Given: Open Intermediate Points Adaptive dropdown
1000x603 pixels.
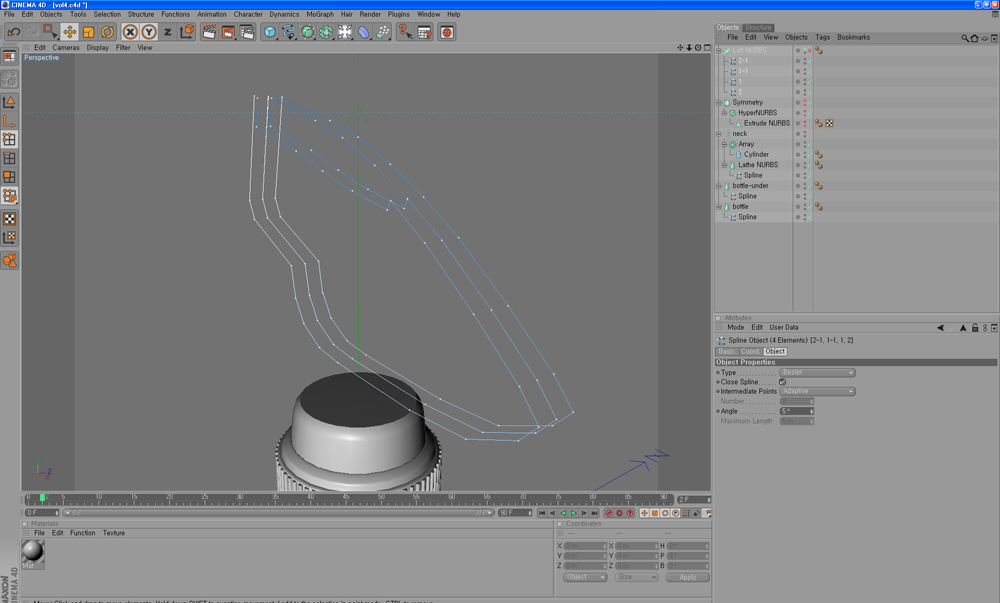Looking at the screenshot, I should click(x=818, y=391).
